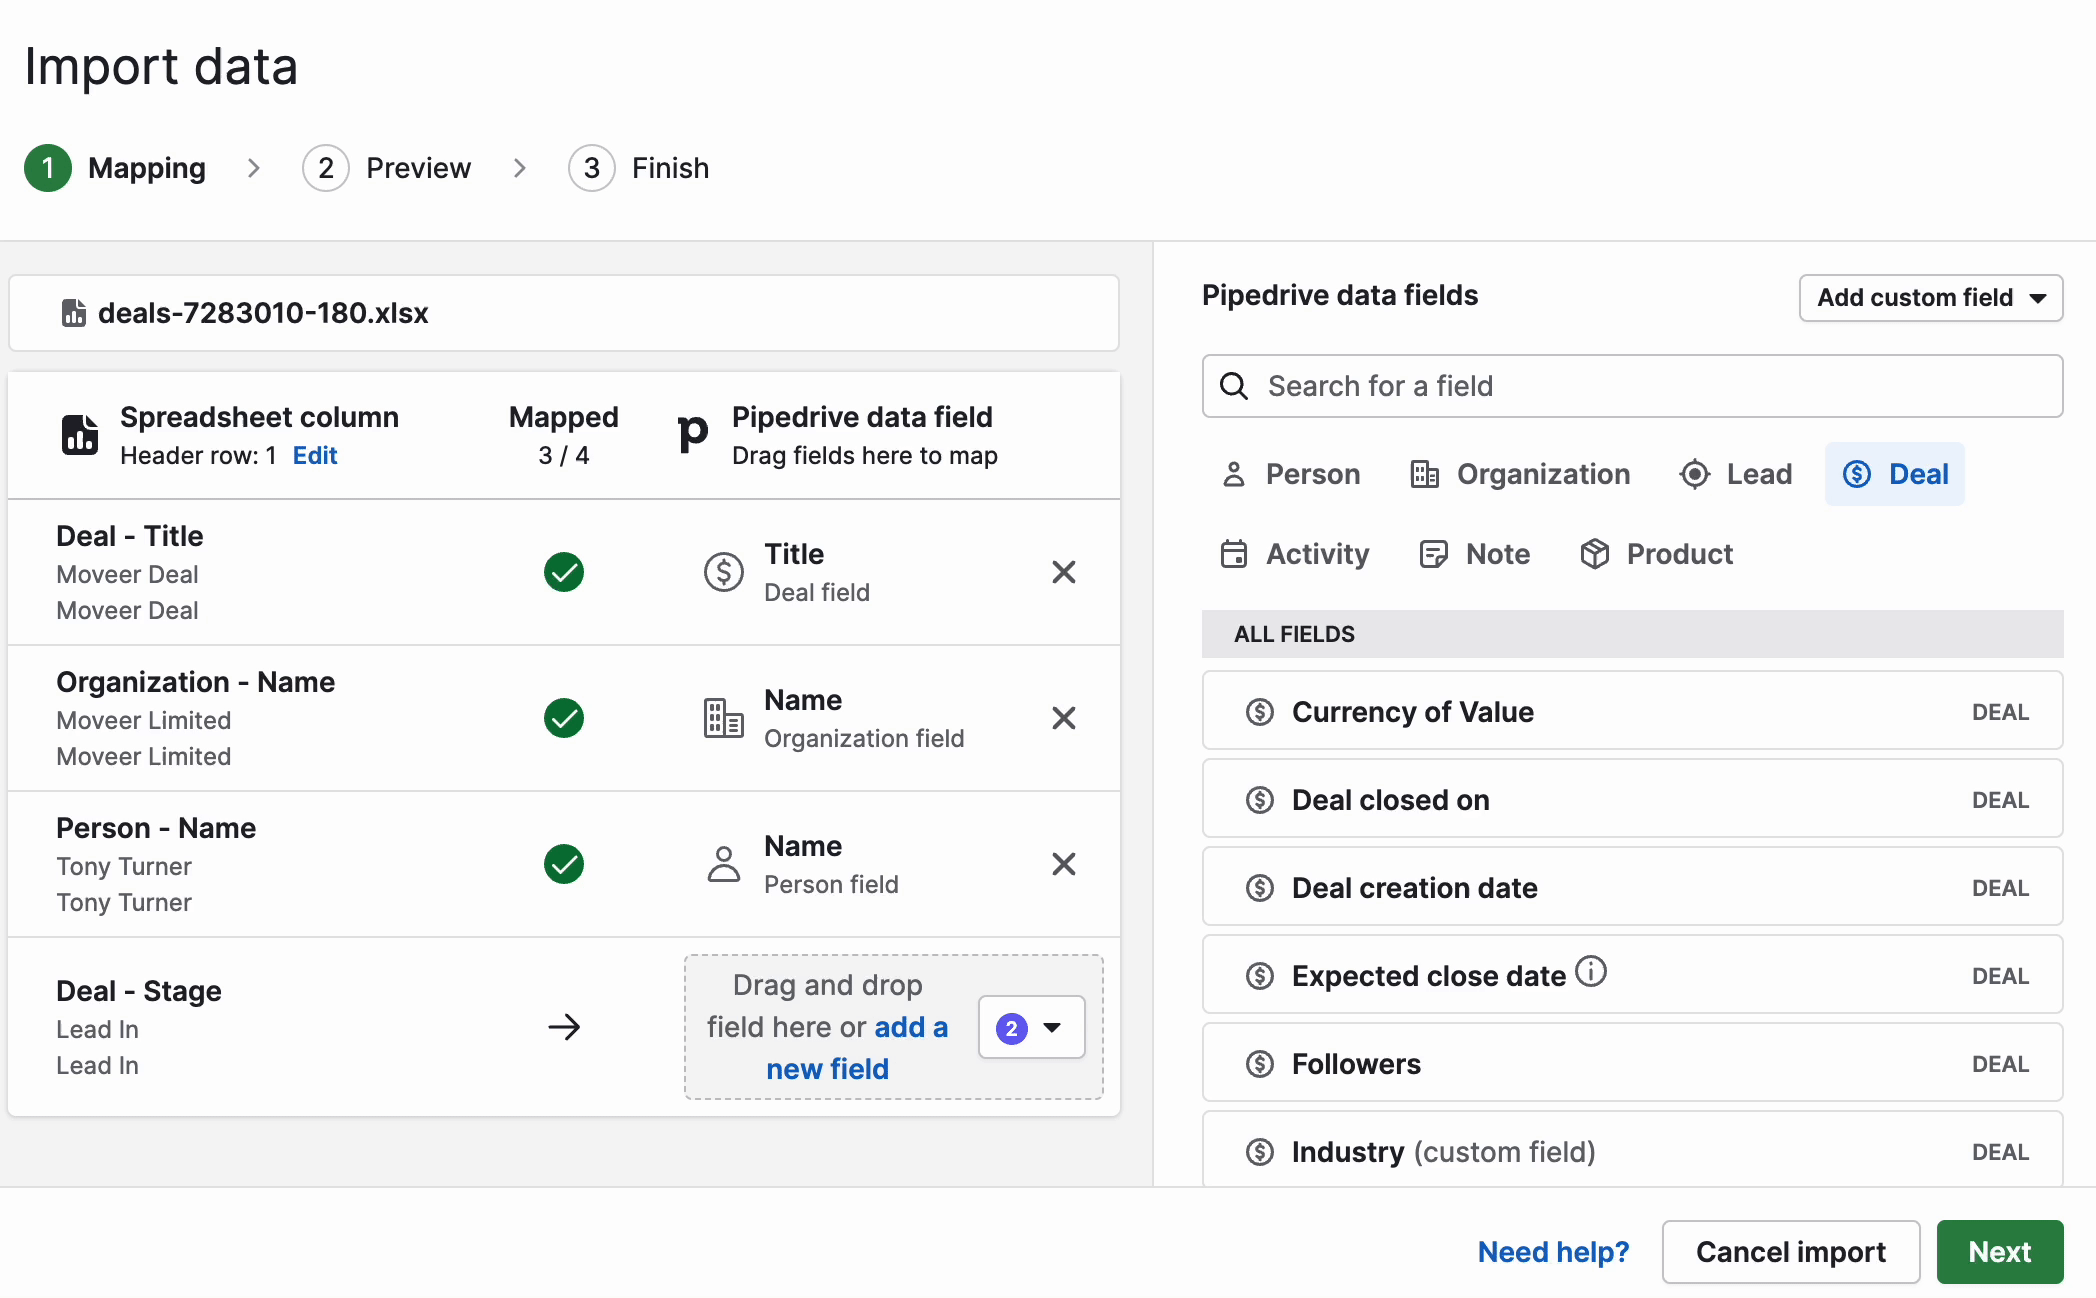2096x1298 pixels.
Task: Click the info icon next to Expected close date
Action: (1591, 971)
